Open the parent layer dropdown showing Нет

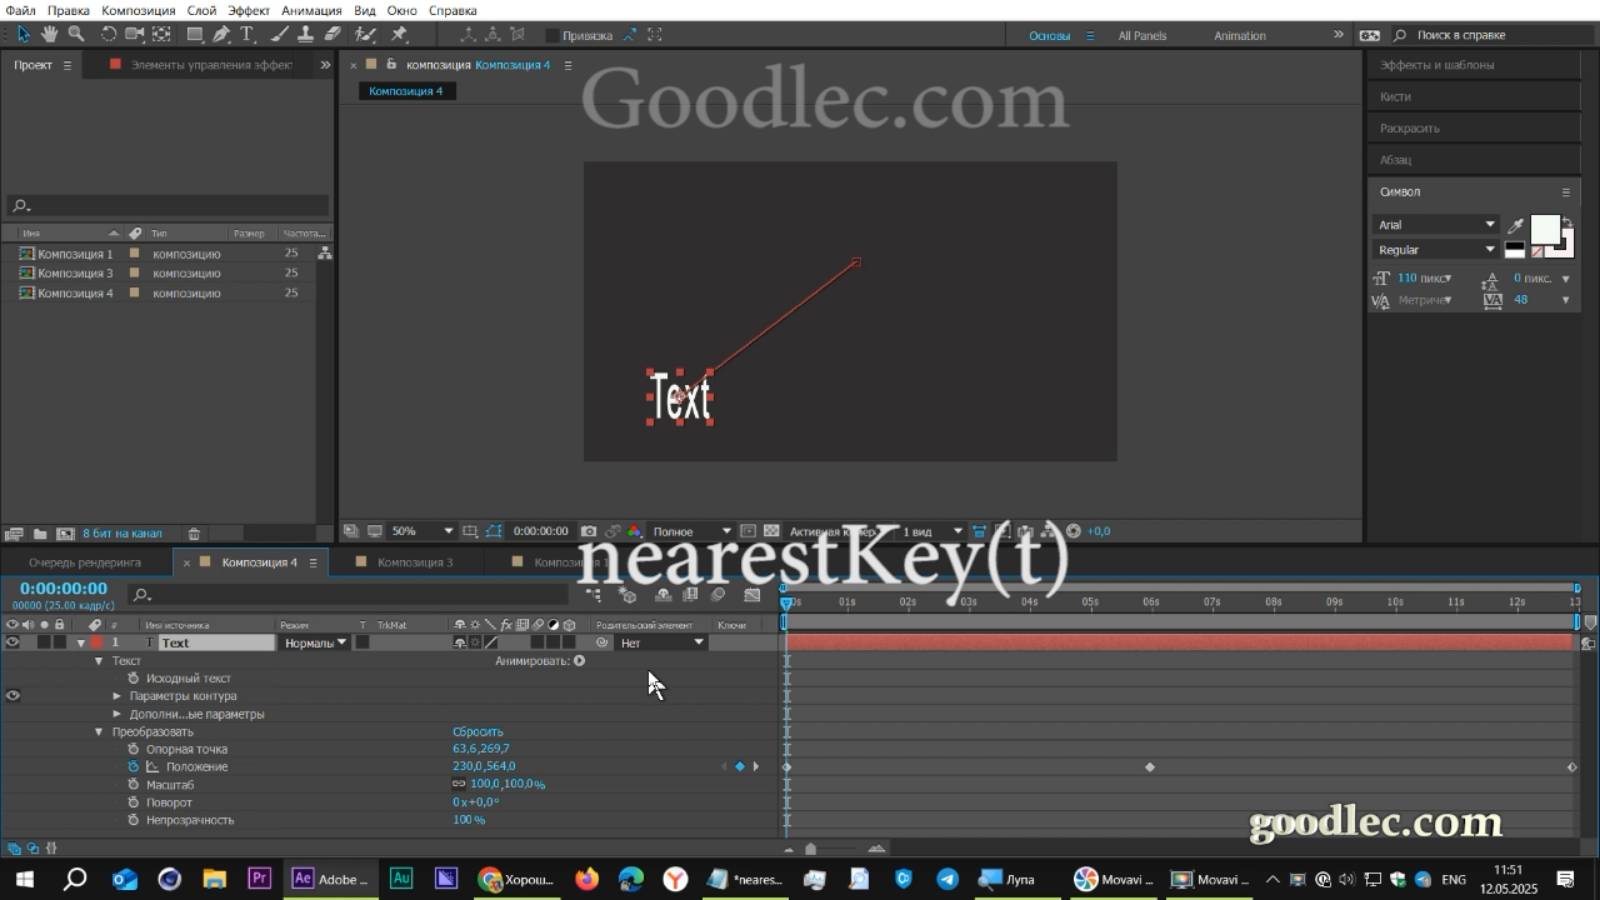click(660, 642)
